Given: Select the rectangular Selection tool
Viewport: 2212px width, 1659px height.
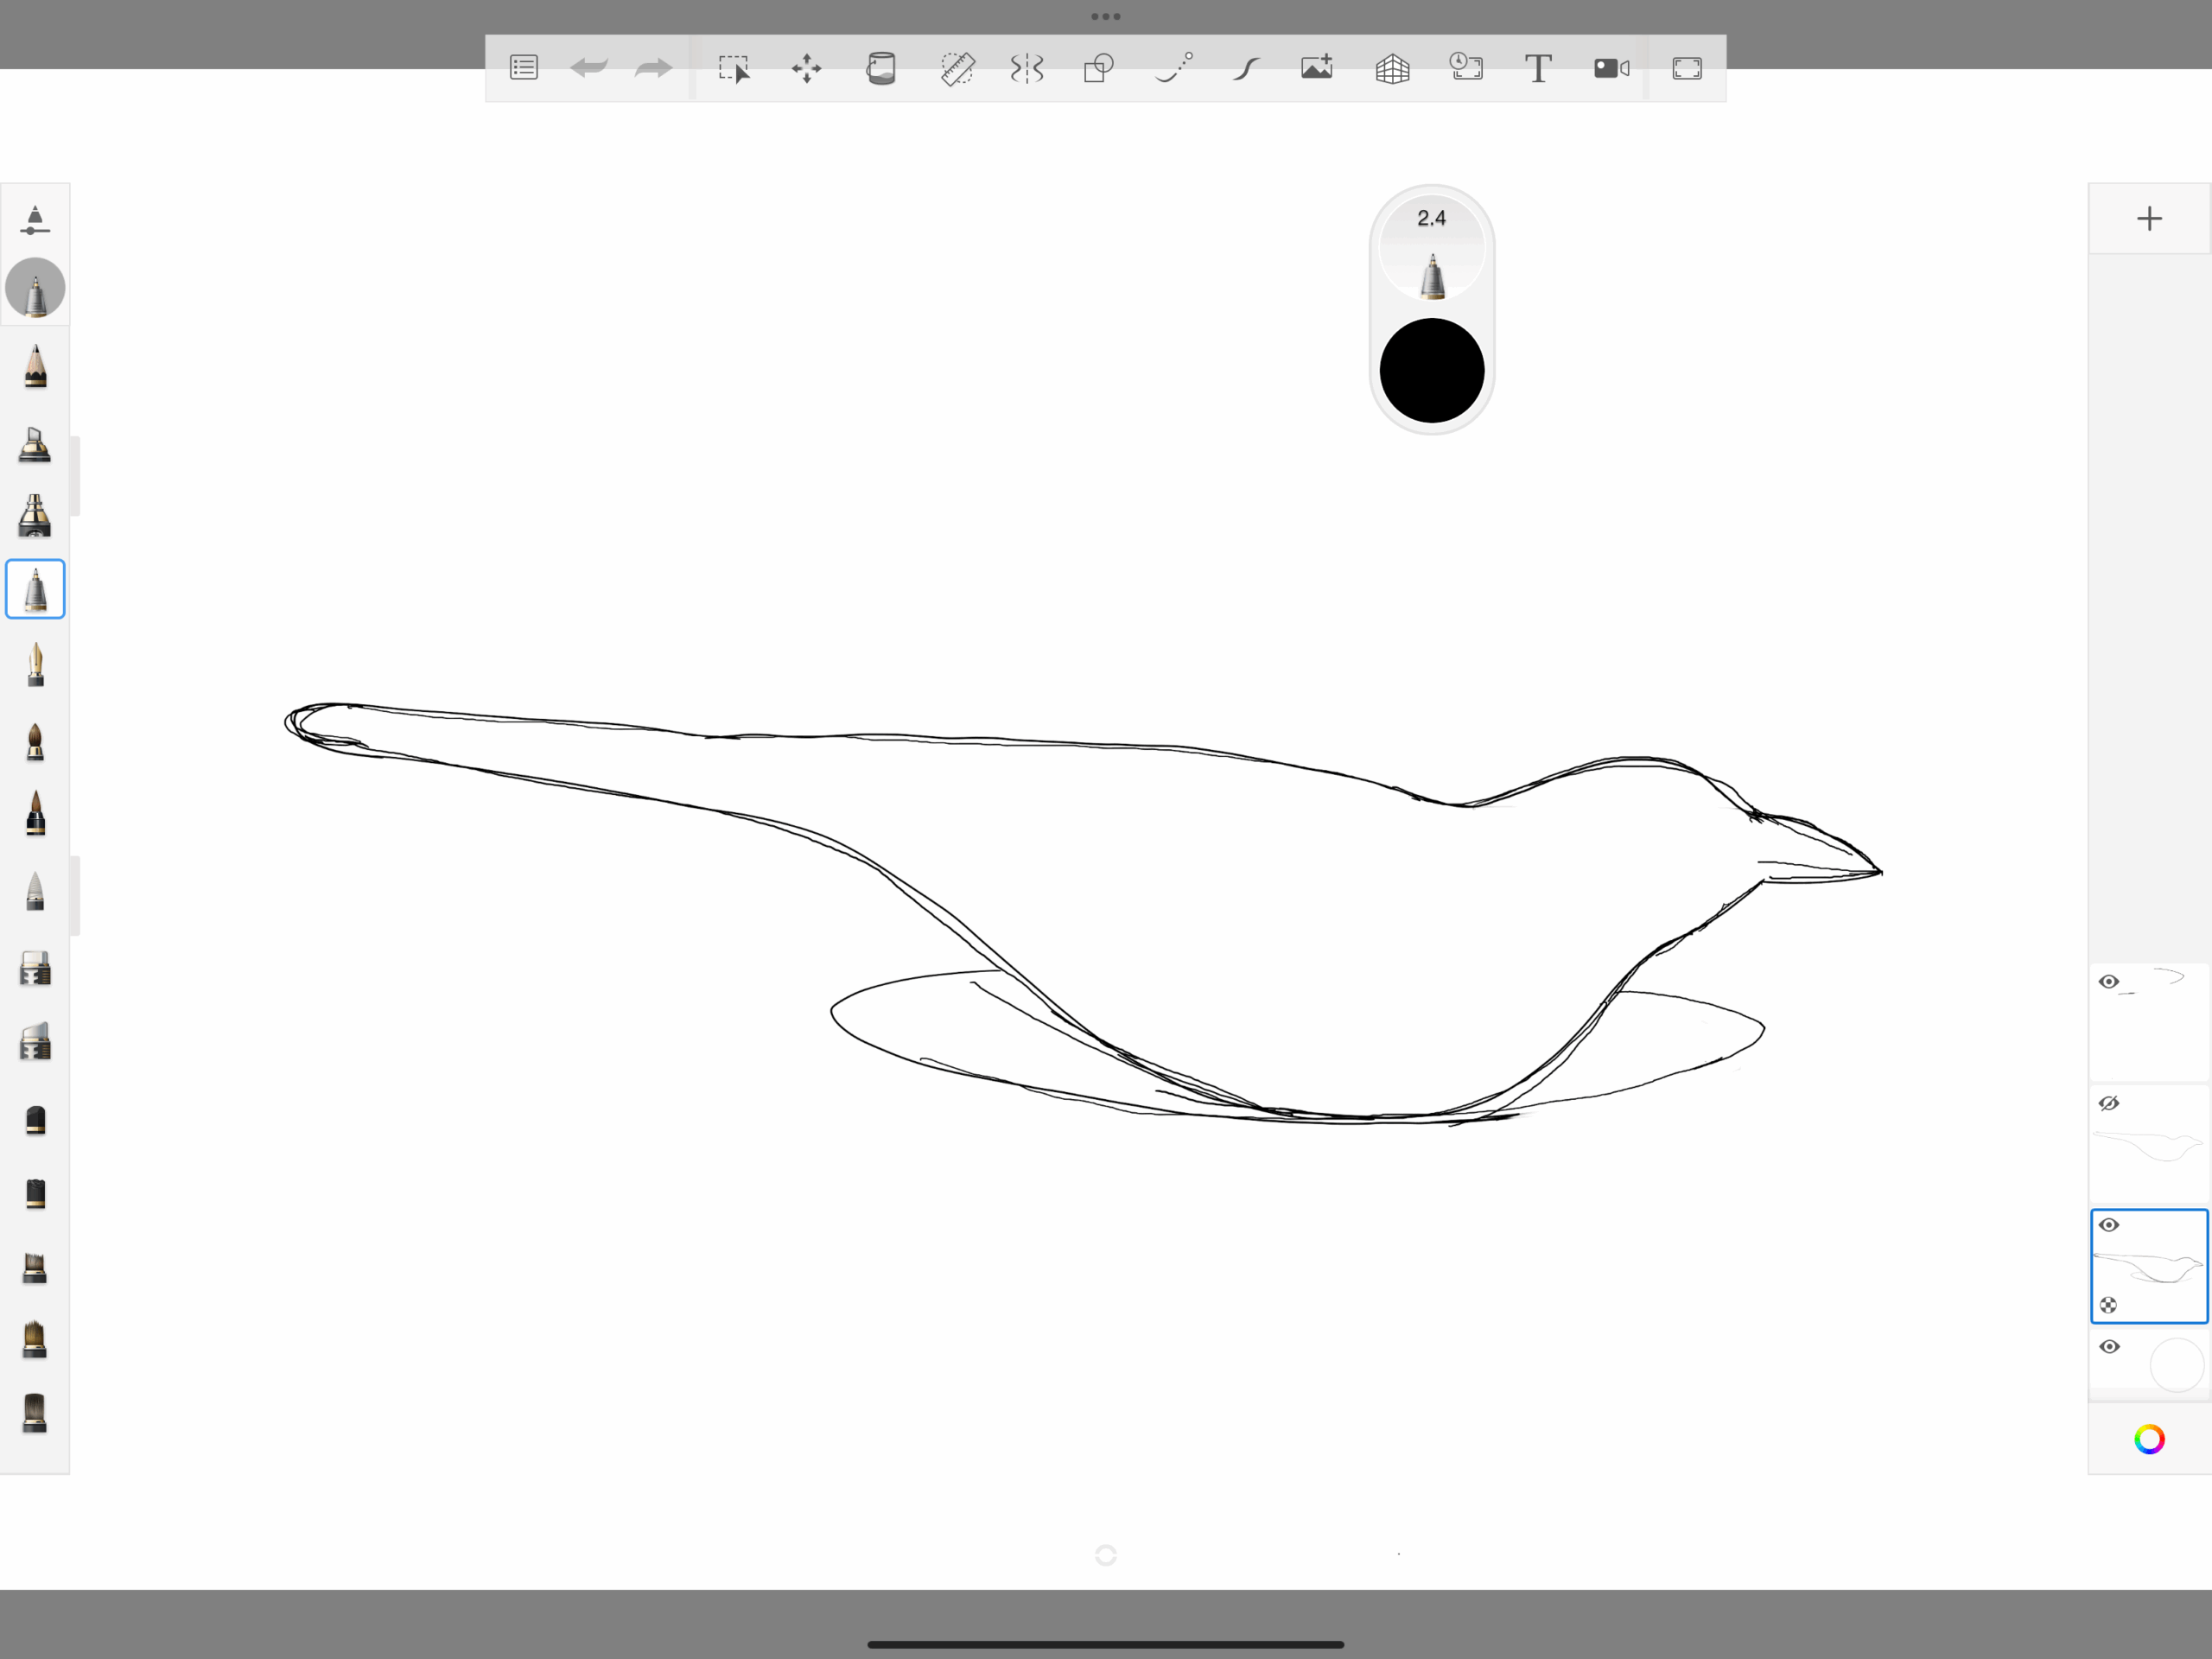Looking at the screenshot, I should 733,68.
